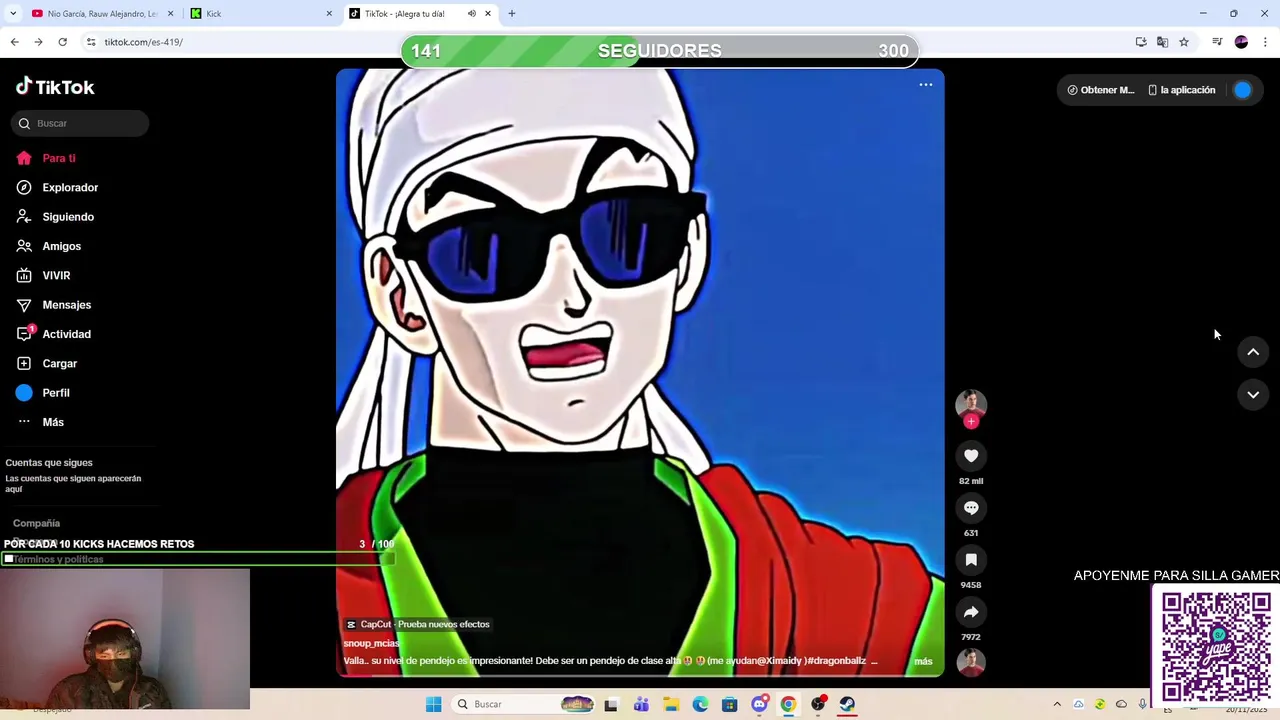The height and width of the screenshot is (720, 1280).
Task: Click the translate page icon
Action: coord(1162,42)
